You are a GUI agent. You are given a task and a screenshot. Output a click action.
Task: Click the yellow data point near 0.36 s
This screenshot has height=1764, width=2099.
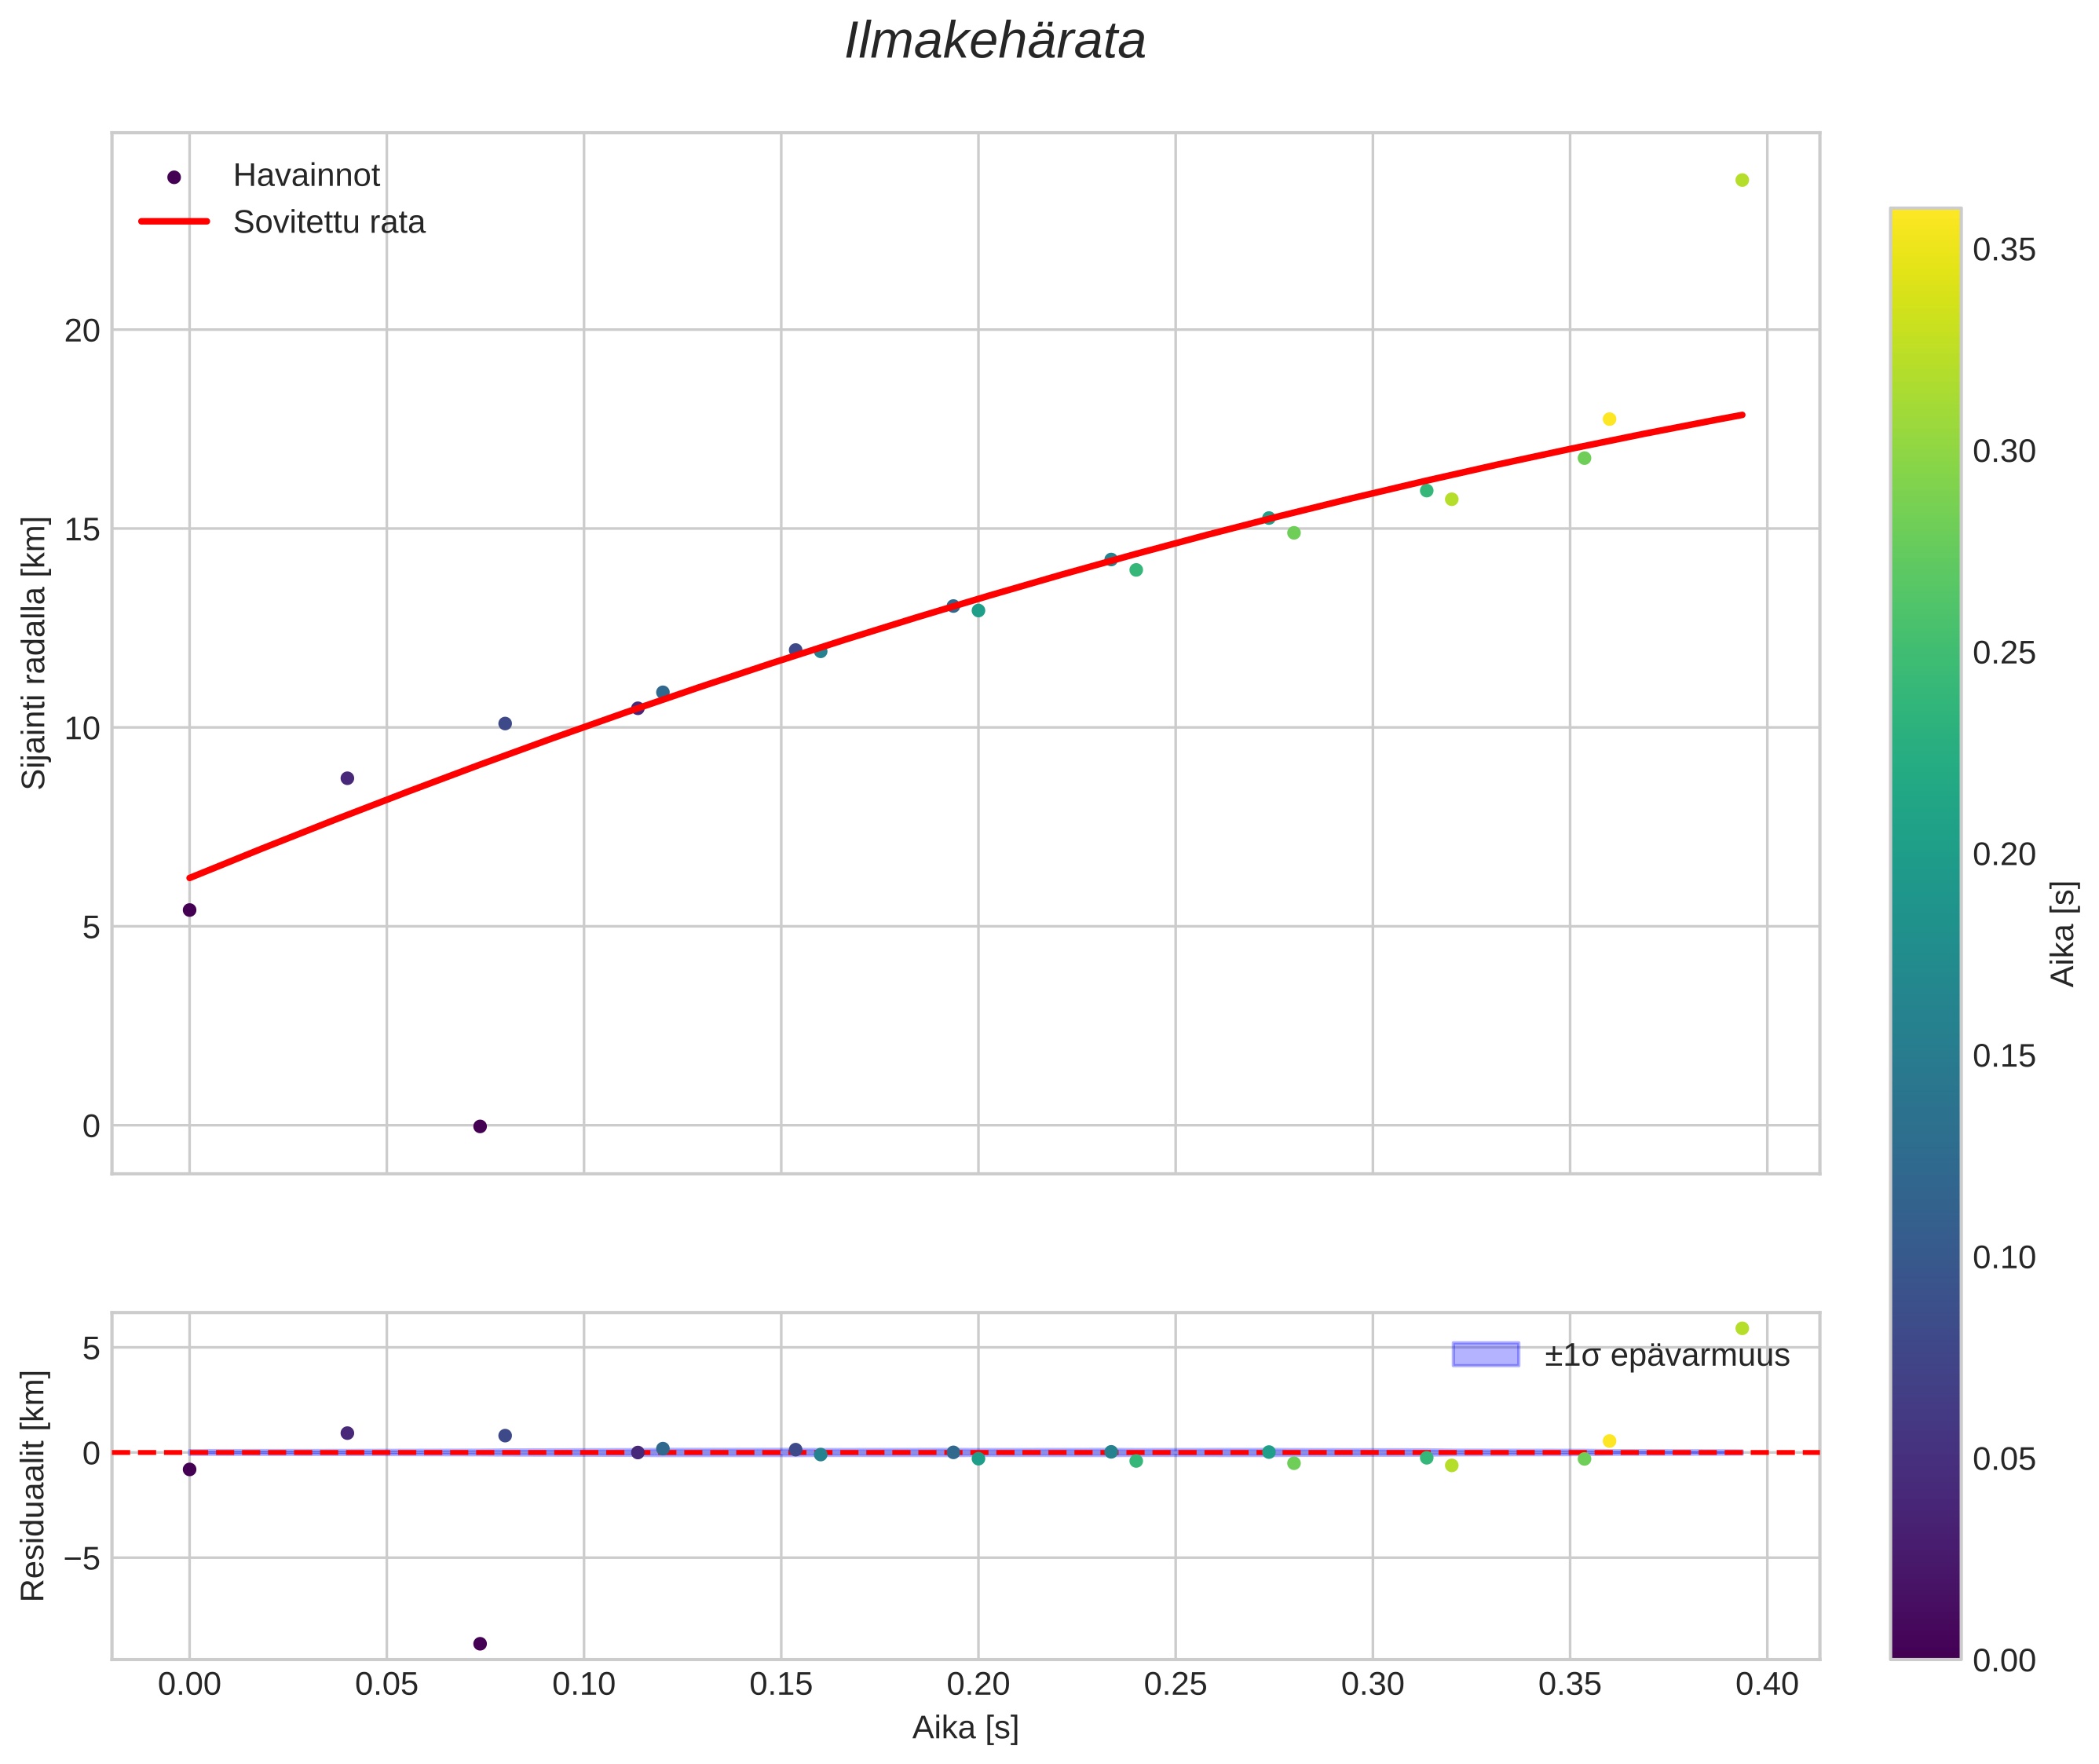click(x=1609, y=419)
